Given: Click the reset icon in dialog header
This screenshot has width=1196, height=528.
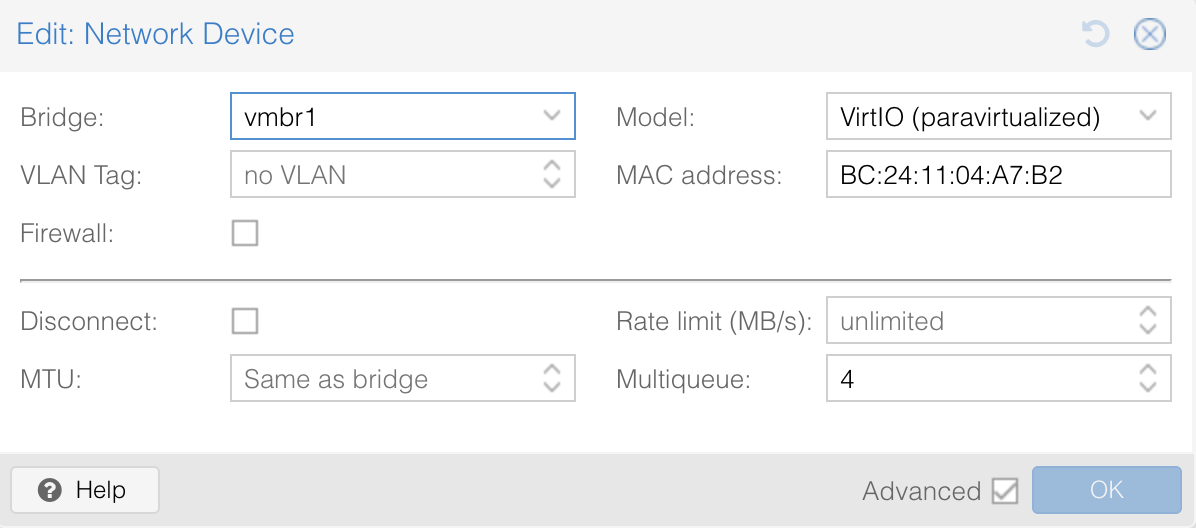Looking at the screenshot, I should click(x=1096, y=35).
